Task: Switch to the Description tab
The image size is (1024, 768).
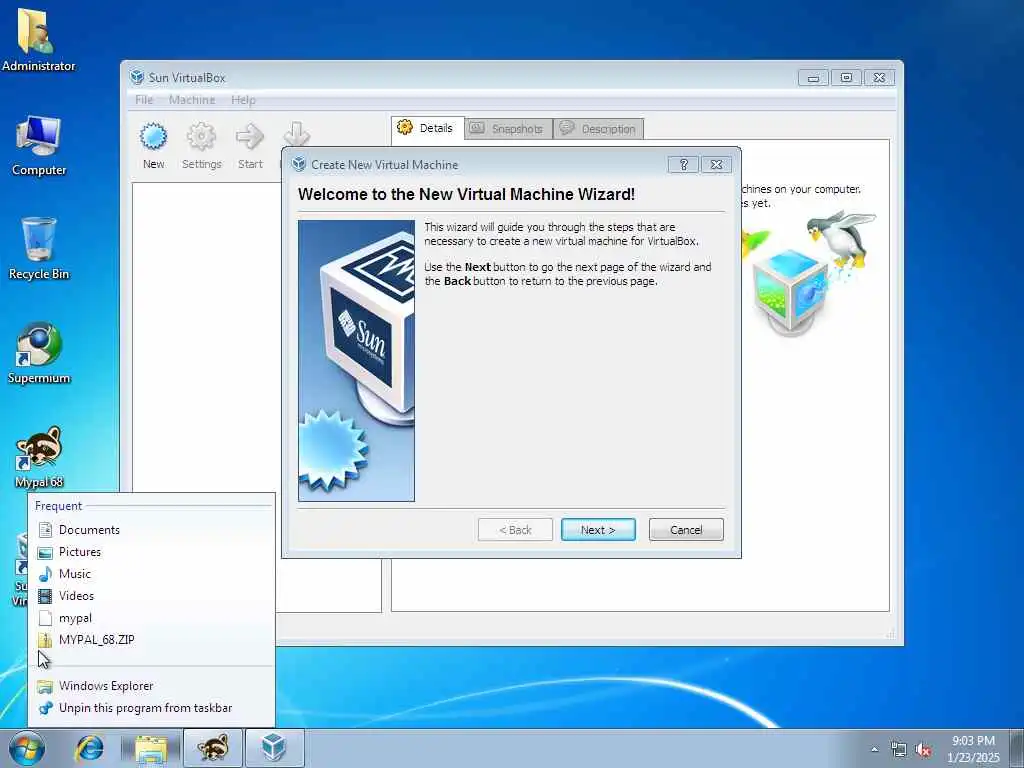Action: [x=598, y=129]
